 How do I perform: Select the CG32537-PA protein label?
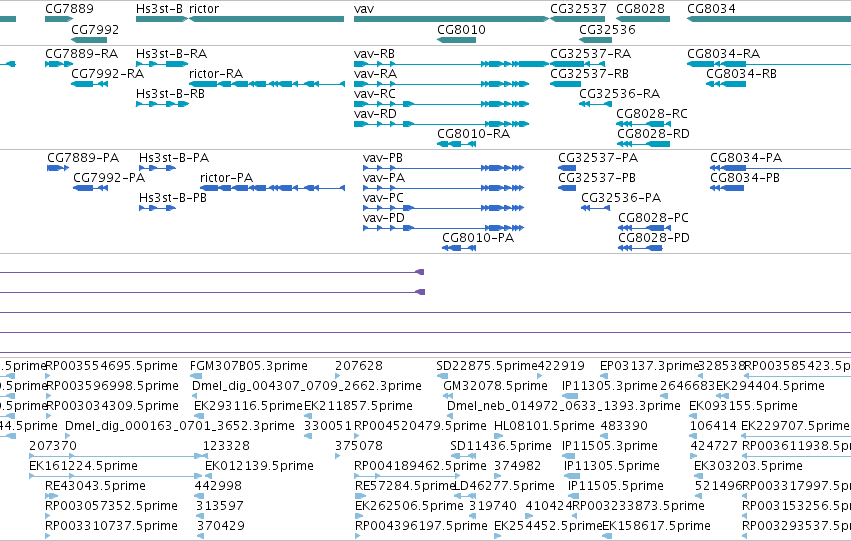pyautogui.click(x=598, y=158)
